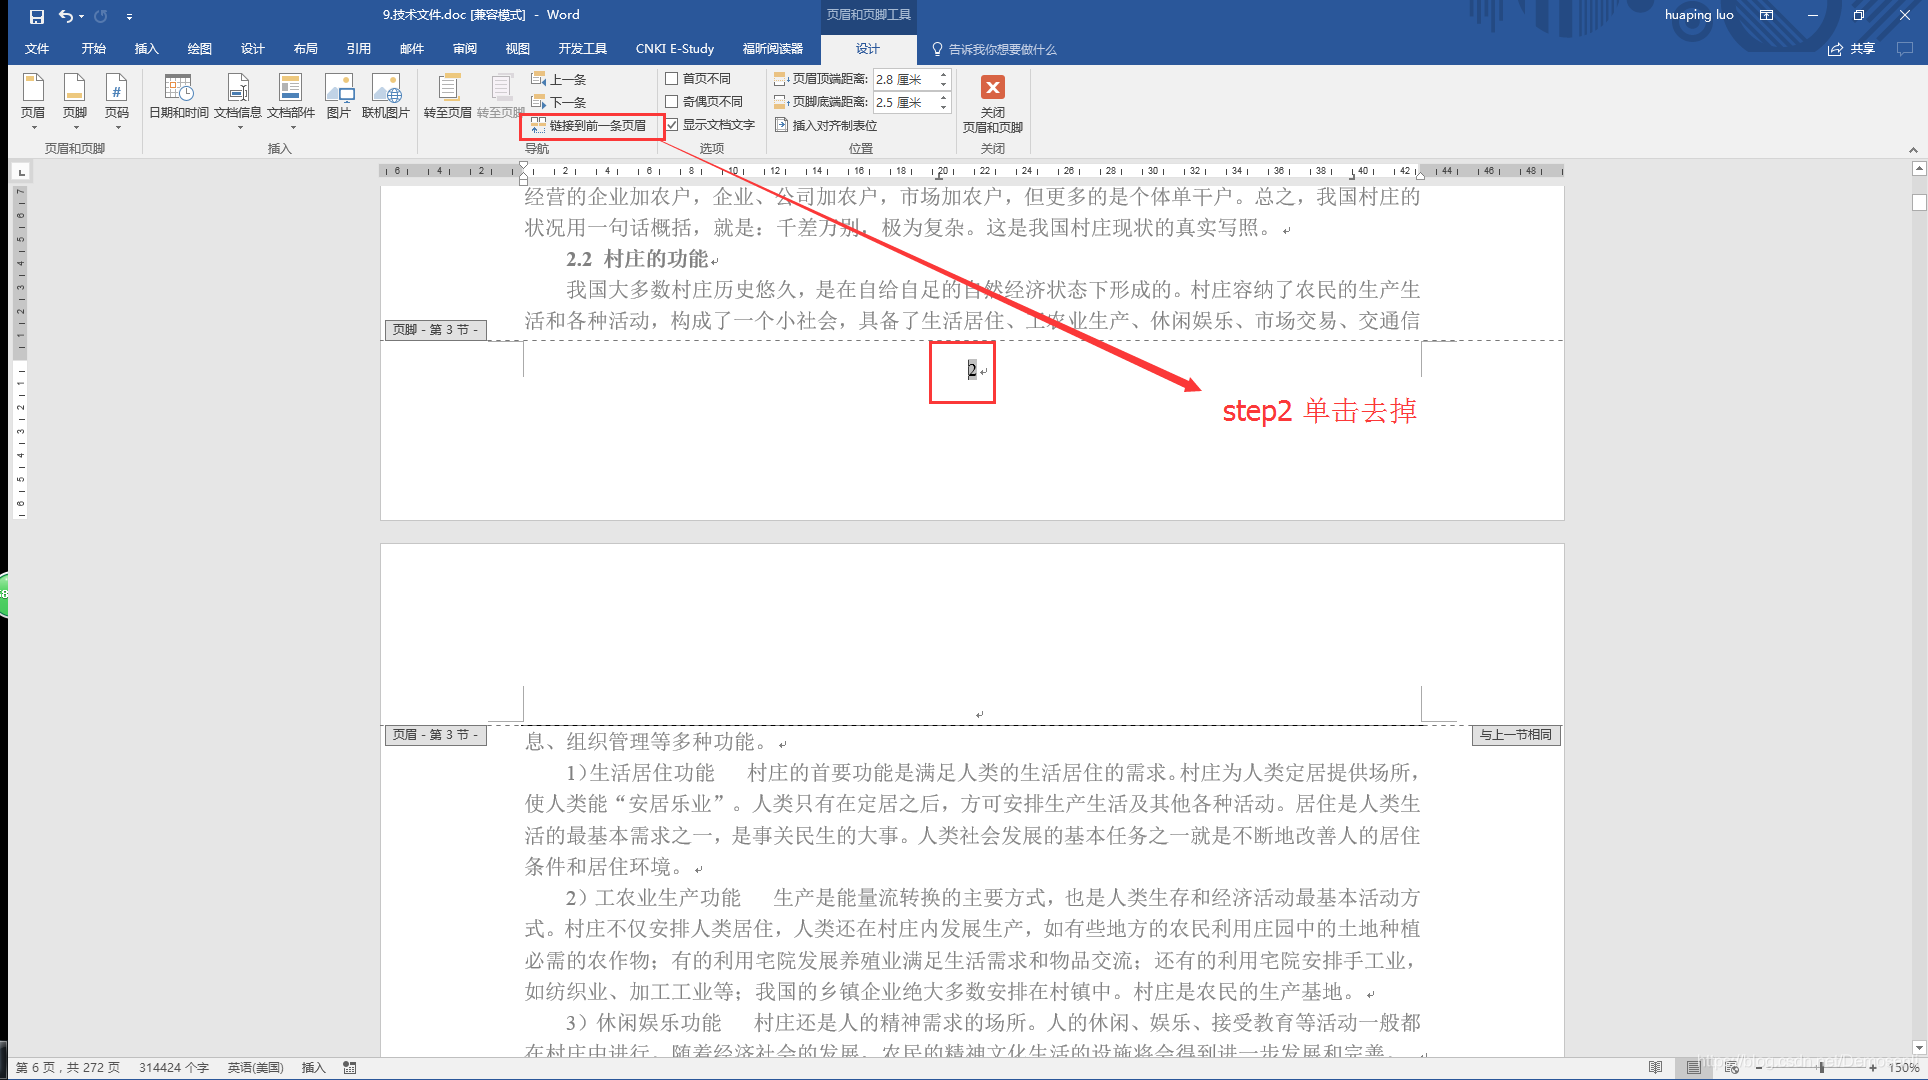Switch to Web Layout view icon
Image resolution: width=1928 pixels, height=1080 pixels.
pos(1731,1068)
